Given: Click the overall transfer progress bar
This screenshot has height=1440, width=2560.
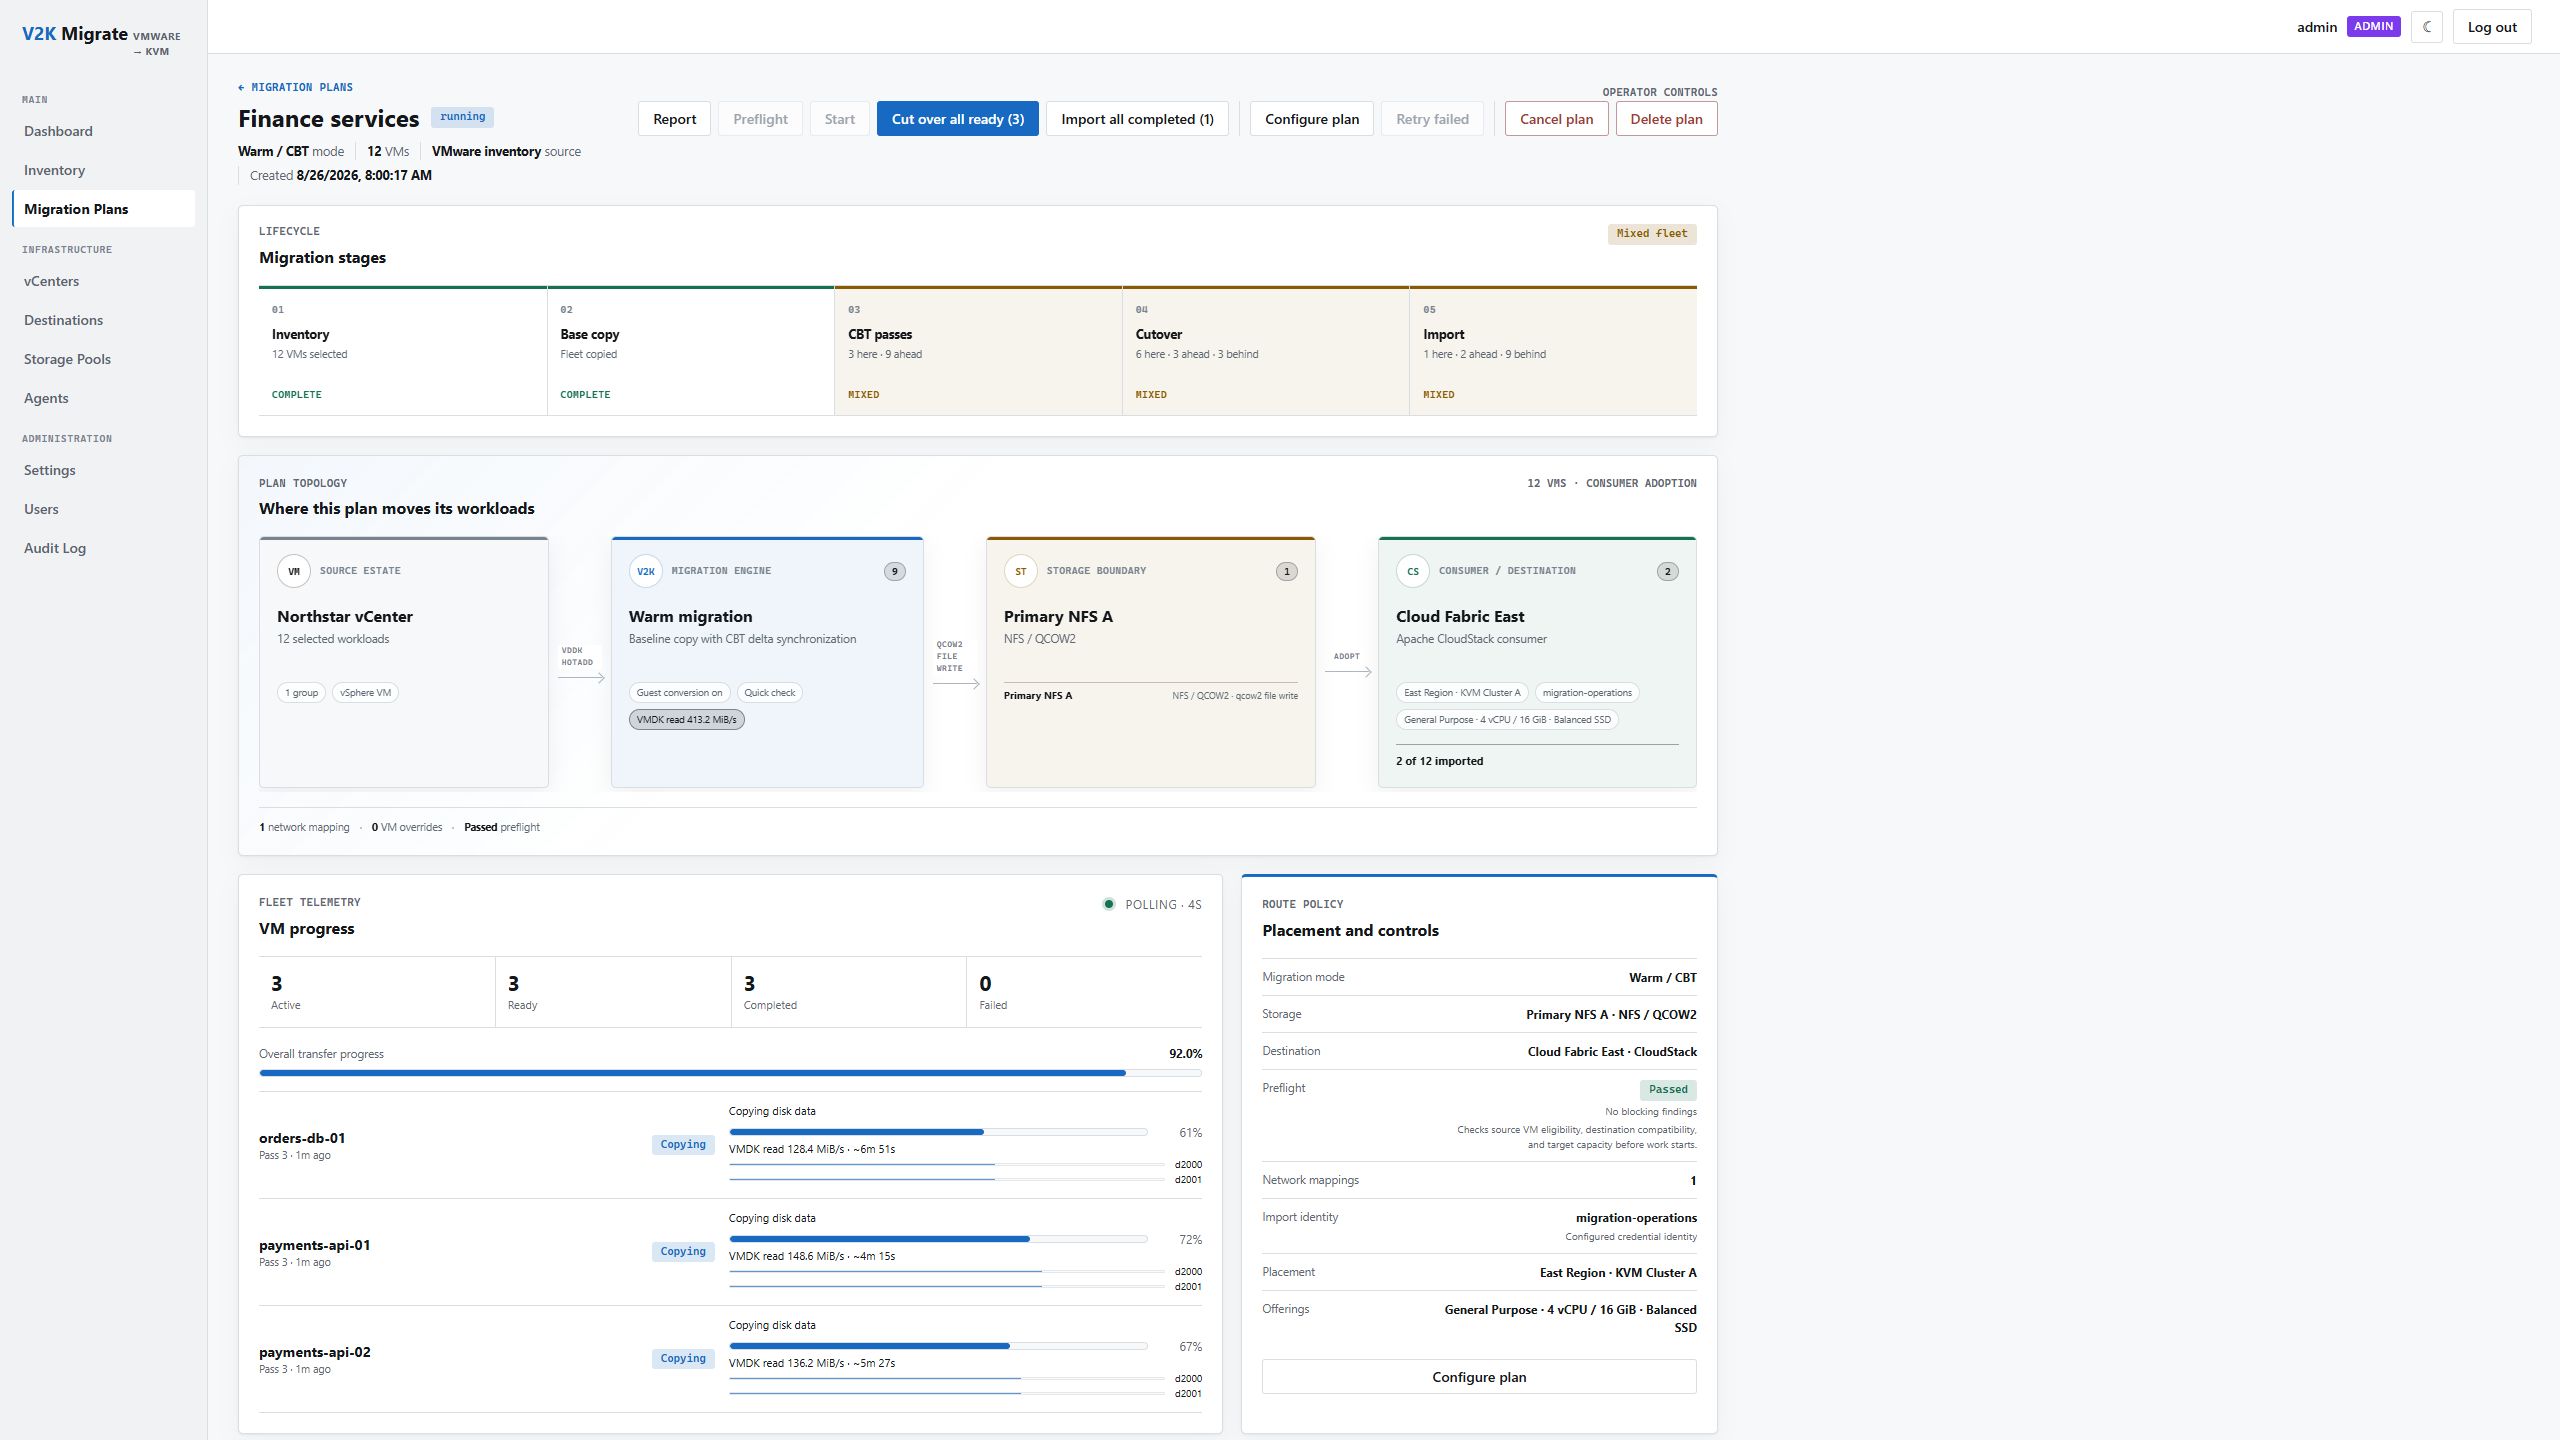Looking at the screenshot, I should pyautogui.click(x=730, y=1073).
